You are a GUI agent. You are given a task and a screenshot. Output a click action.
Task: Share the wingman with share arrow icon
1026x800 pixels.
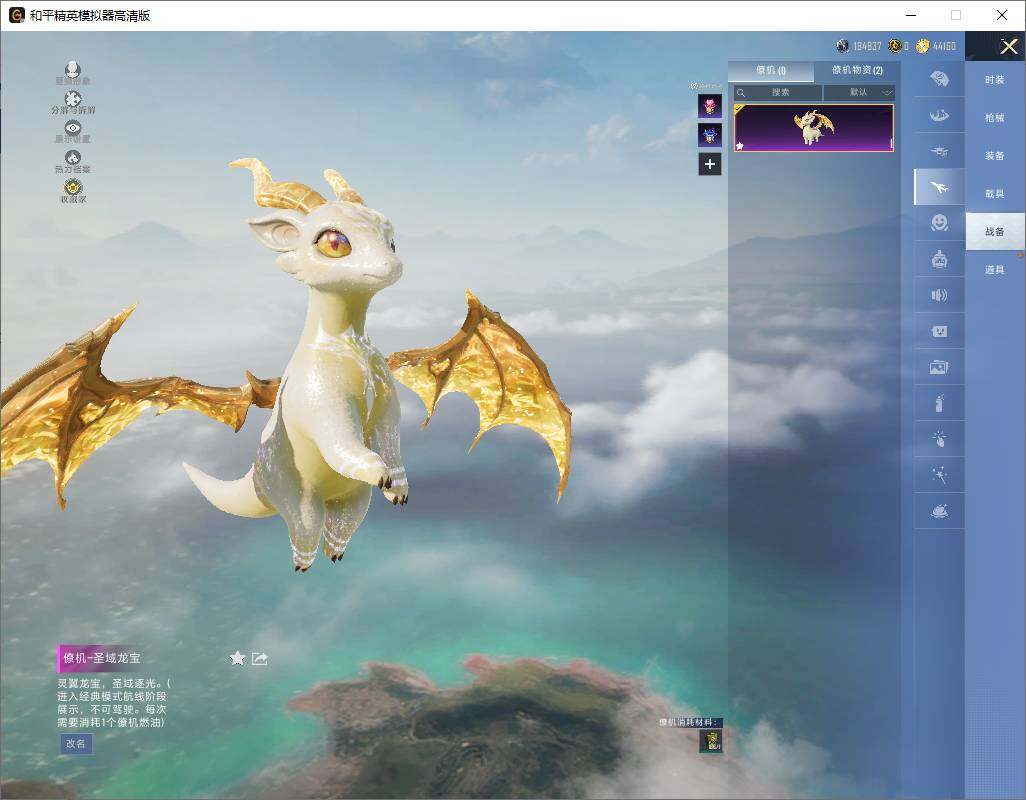point(260,658)
